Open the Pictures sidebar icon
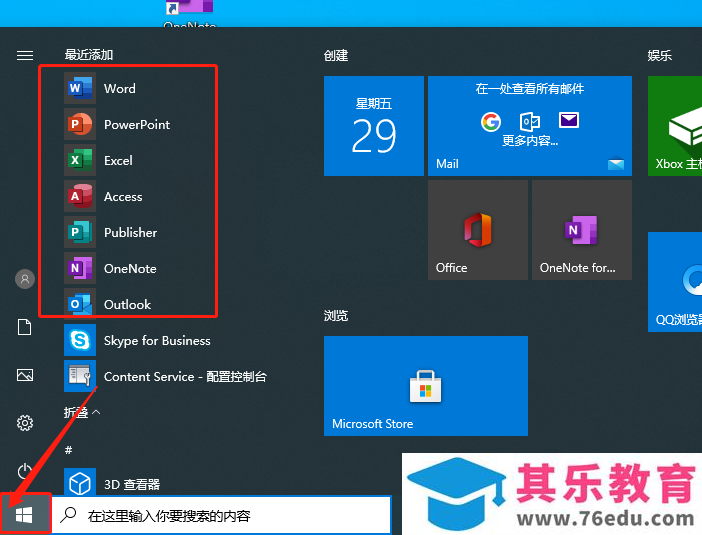The width and height of the screenshot is (702, 535). click(x=25, y=375)
